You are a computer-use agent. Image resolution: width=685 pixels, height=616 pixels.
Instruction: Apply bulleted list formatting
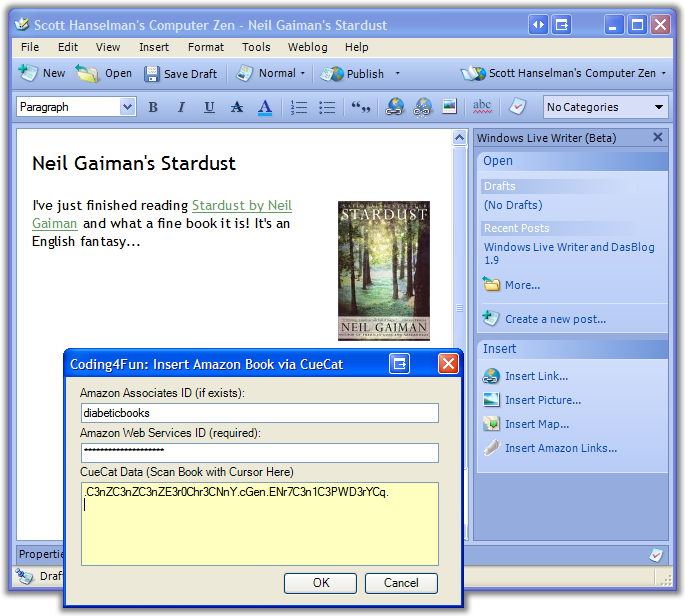pos(327,107)
